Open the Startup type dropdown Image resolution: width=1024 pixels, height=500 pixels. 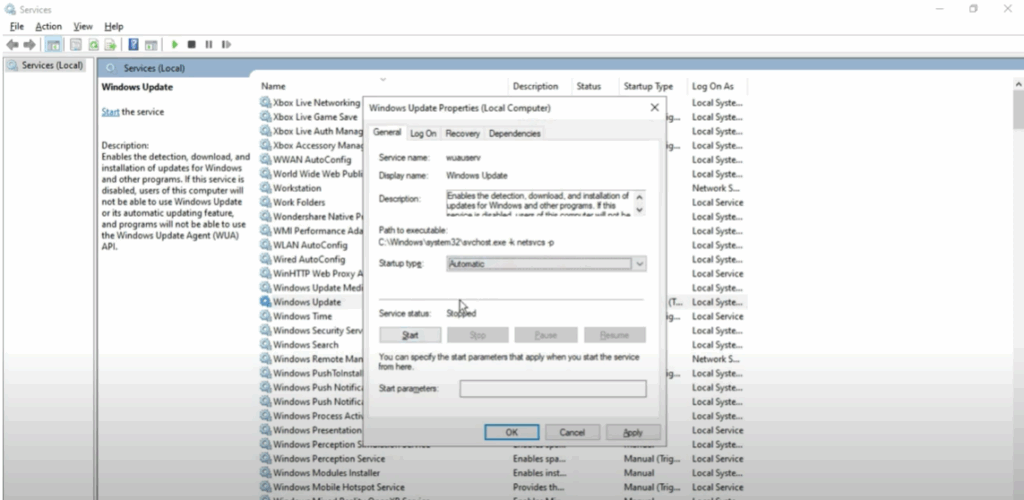click(x=546, y=264)
